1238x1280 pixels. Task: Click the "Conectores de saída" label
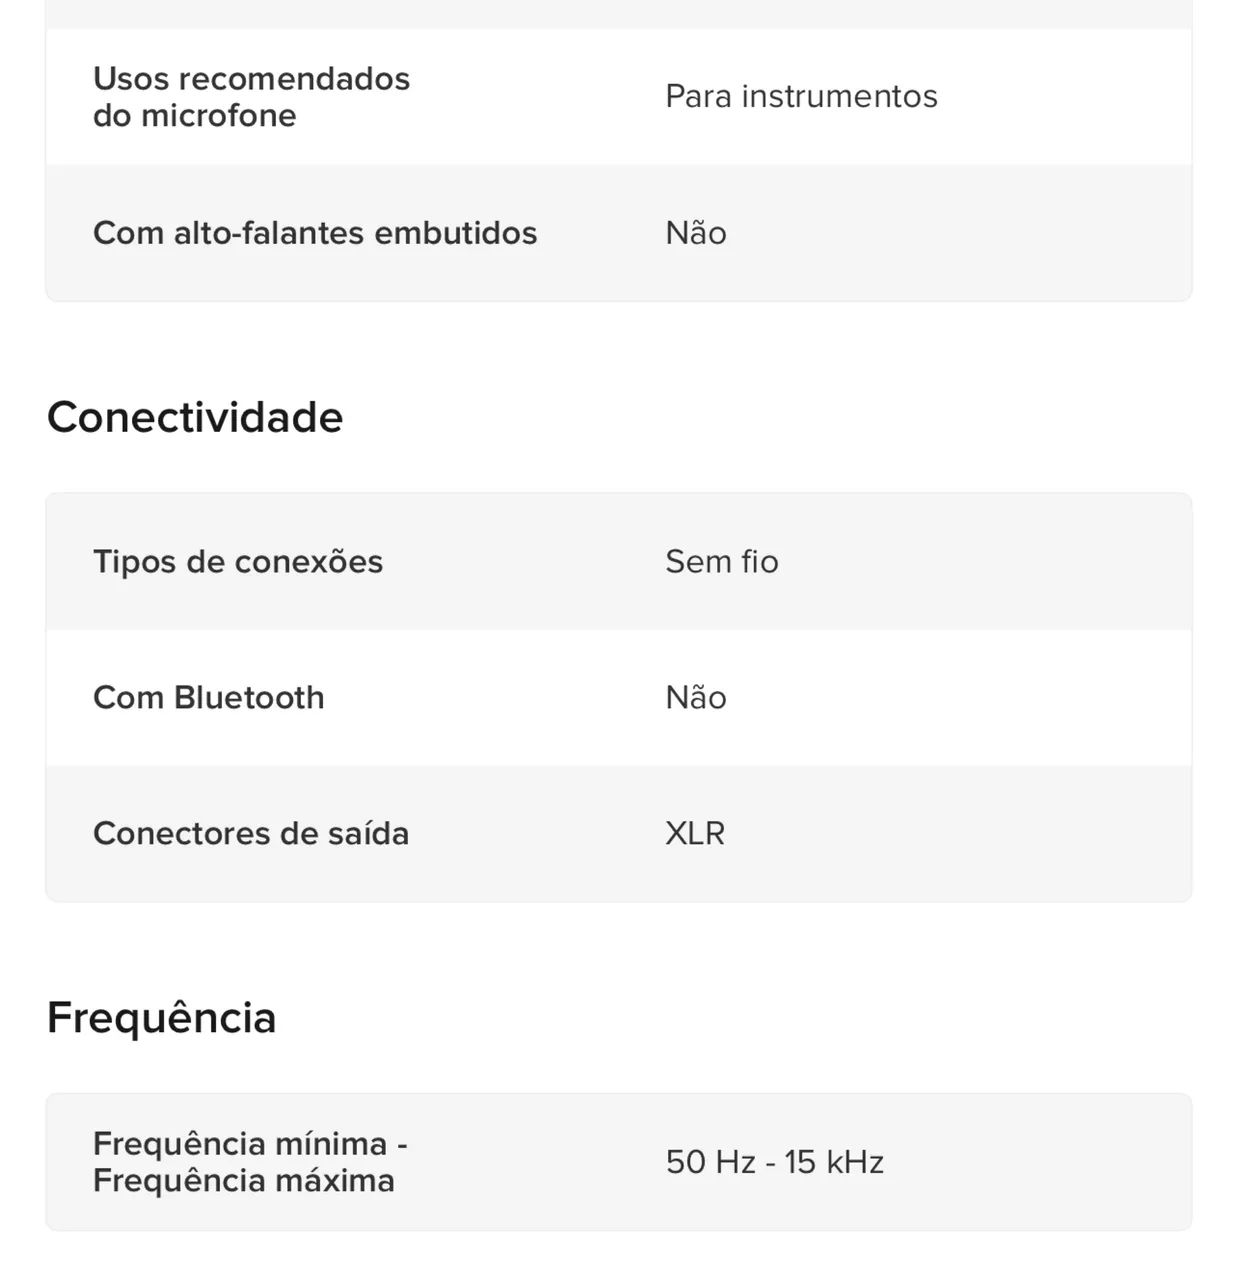pyautogui.click(x=251, y=833)
